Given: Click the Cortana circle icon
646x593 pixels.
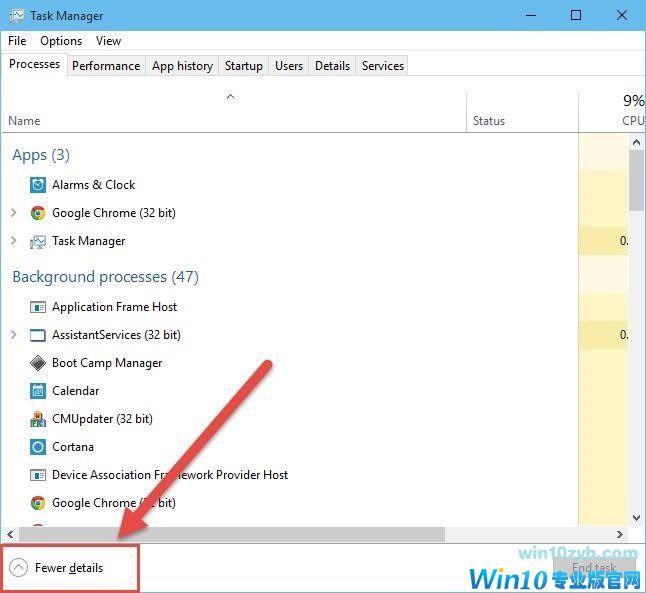Looking at the screenshot, I should 38,447.
